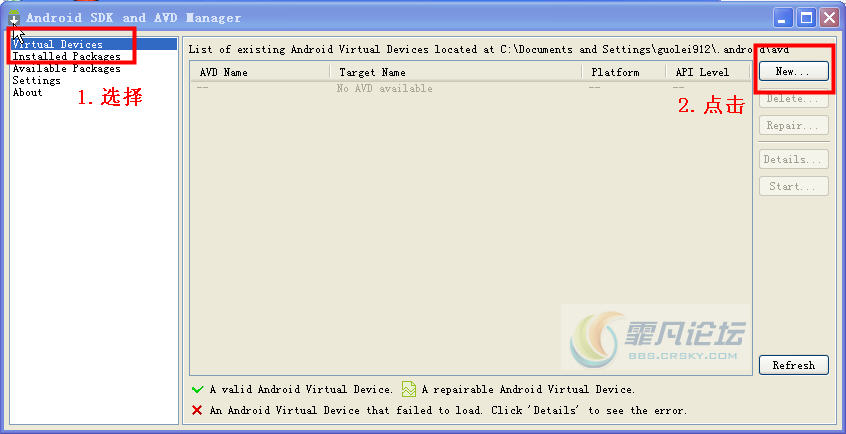The width and height of the screenshot is (846, 434).
Task: Click the 'A valid Android Virtual Device.' legend text
Action: tap(301, 389)
